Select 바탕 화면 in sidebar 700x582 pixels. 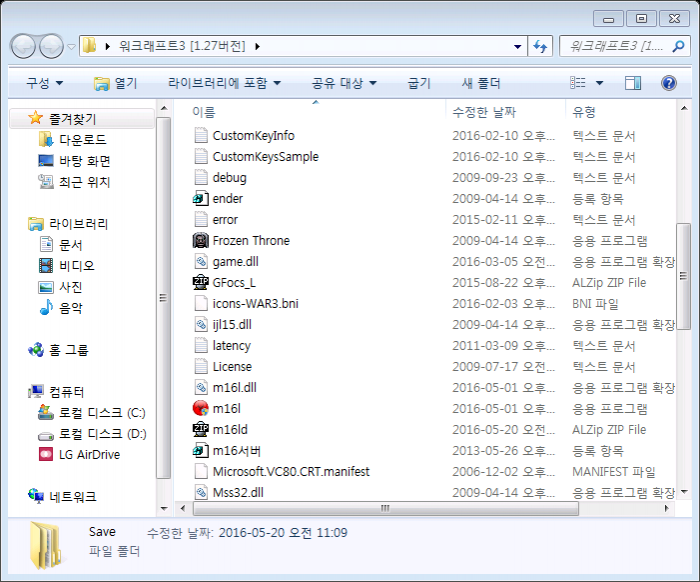click(x=74, y=161)
